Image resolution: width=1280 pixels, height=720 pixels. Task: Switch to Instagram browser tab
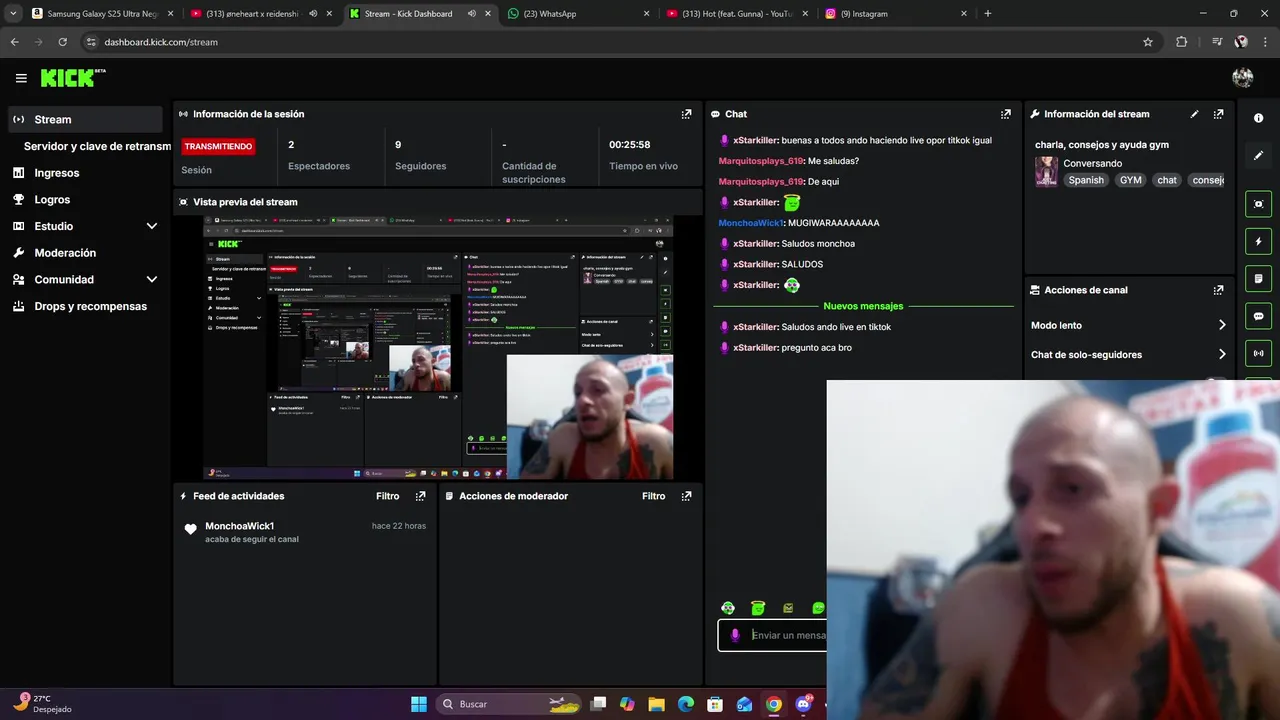tap(897, 14)
